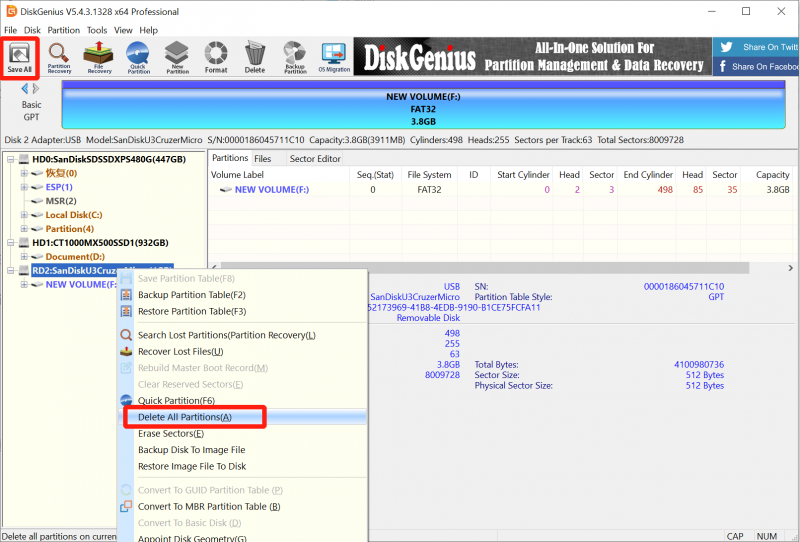Expand the Local Disk(C:) node
This screenshot has height=542, width=800.
(x=24, y=215)
